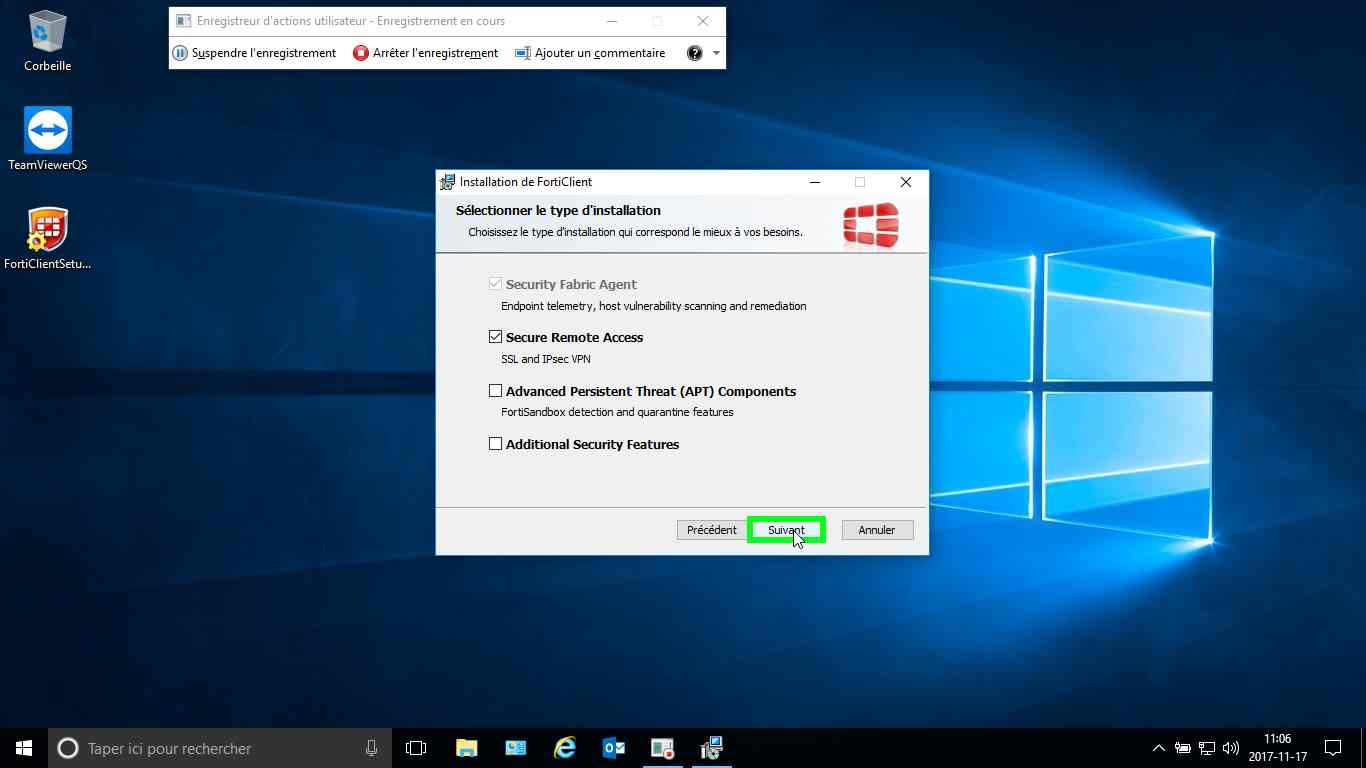Screen dimensions: 1366x768
Task: Select the FortiClientSetup desktop icon
Action: coord(48,238)
